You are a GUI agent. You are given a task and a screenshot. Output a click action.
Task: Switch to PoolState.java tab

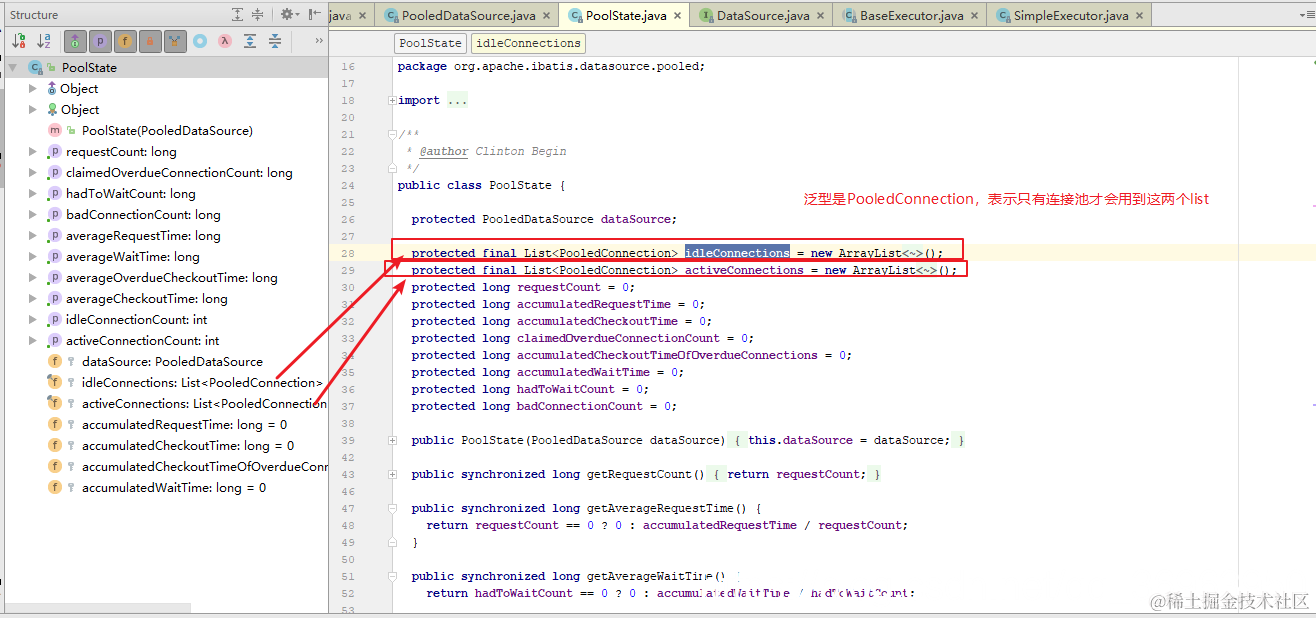tap(625, 16)
